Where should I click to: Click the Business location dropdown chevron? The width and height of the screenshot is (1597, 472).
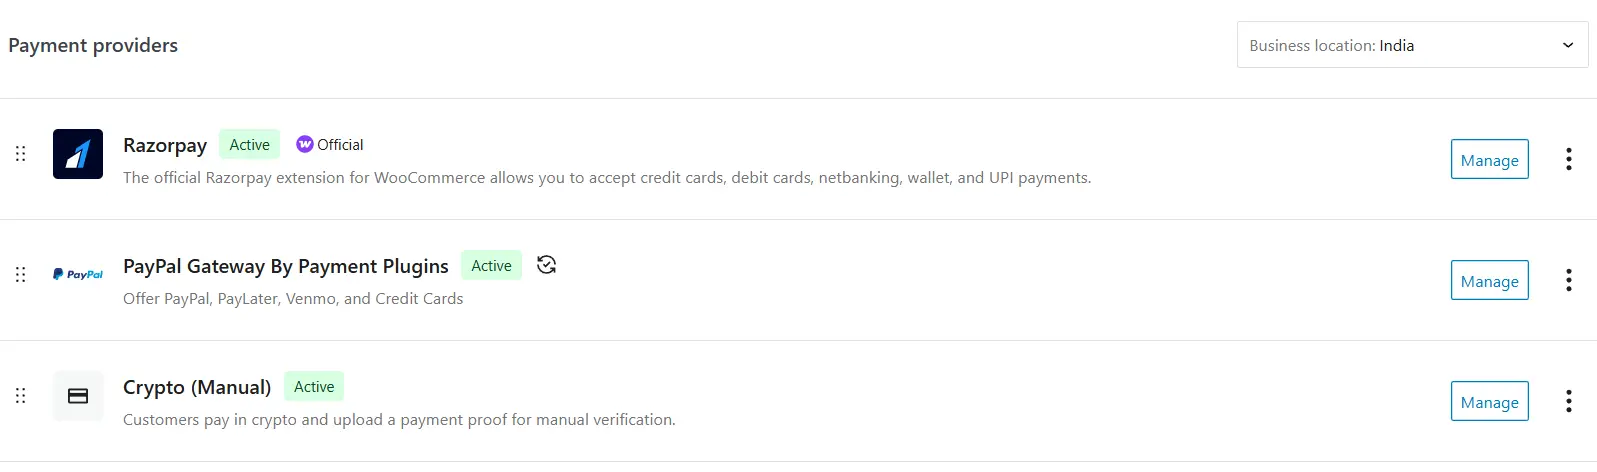(x=1568, y=45)
